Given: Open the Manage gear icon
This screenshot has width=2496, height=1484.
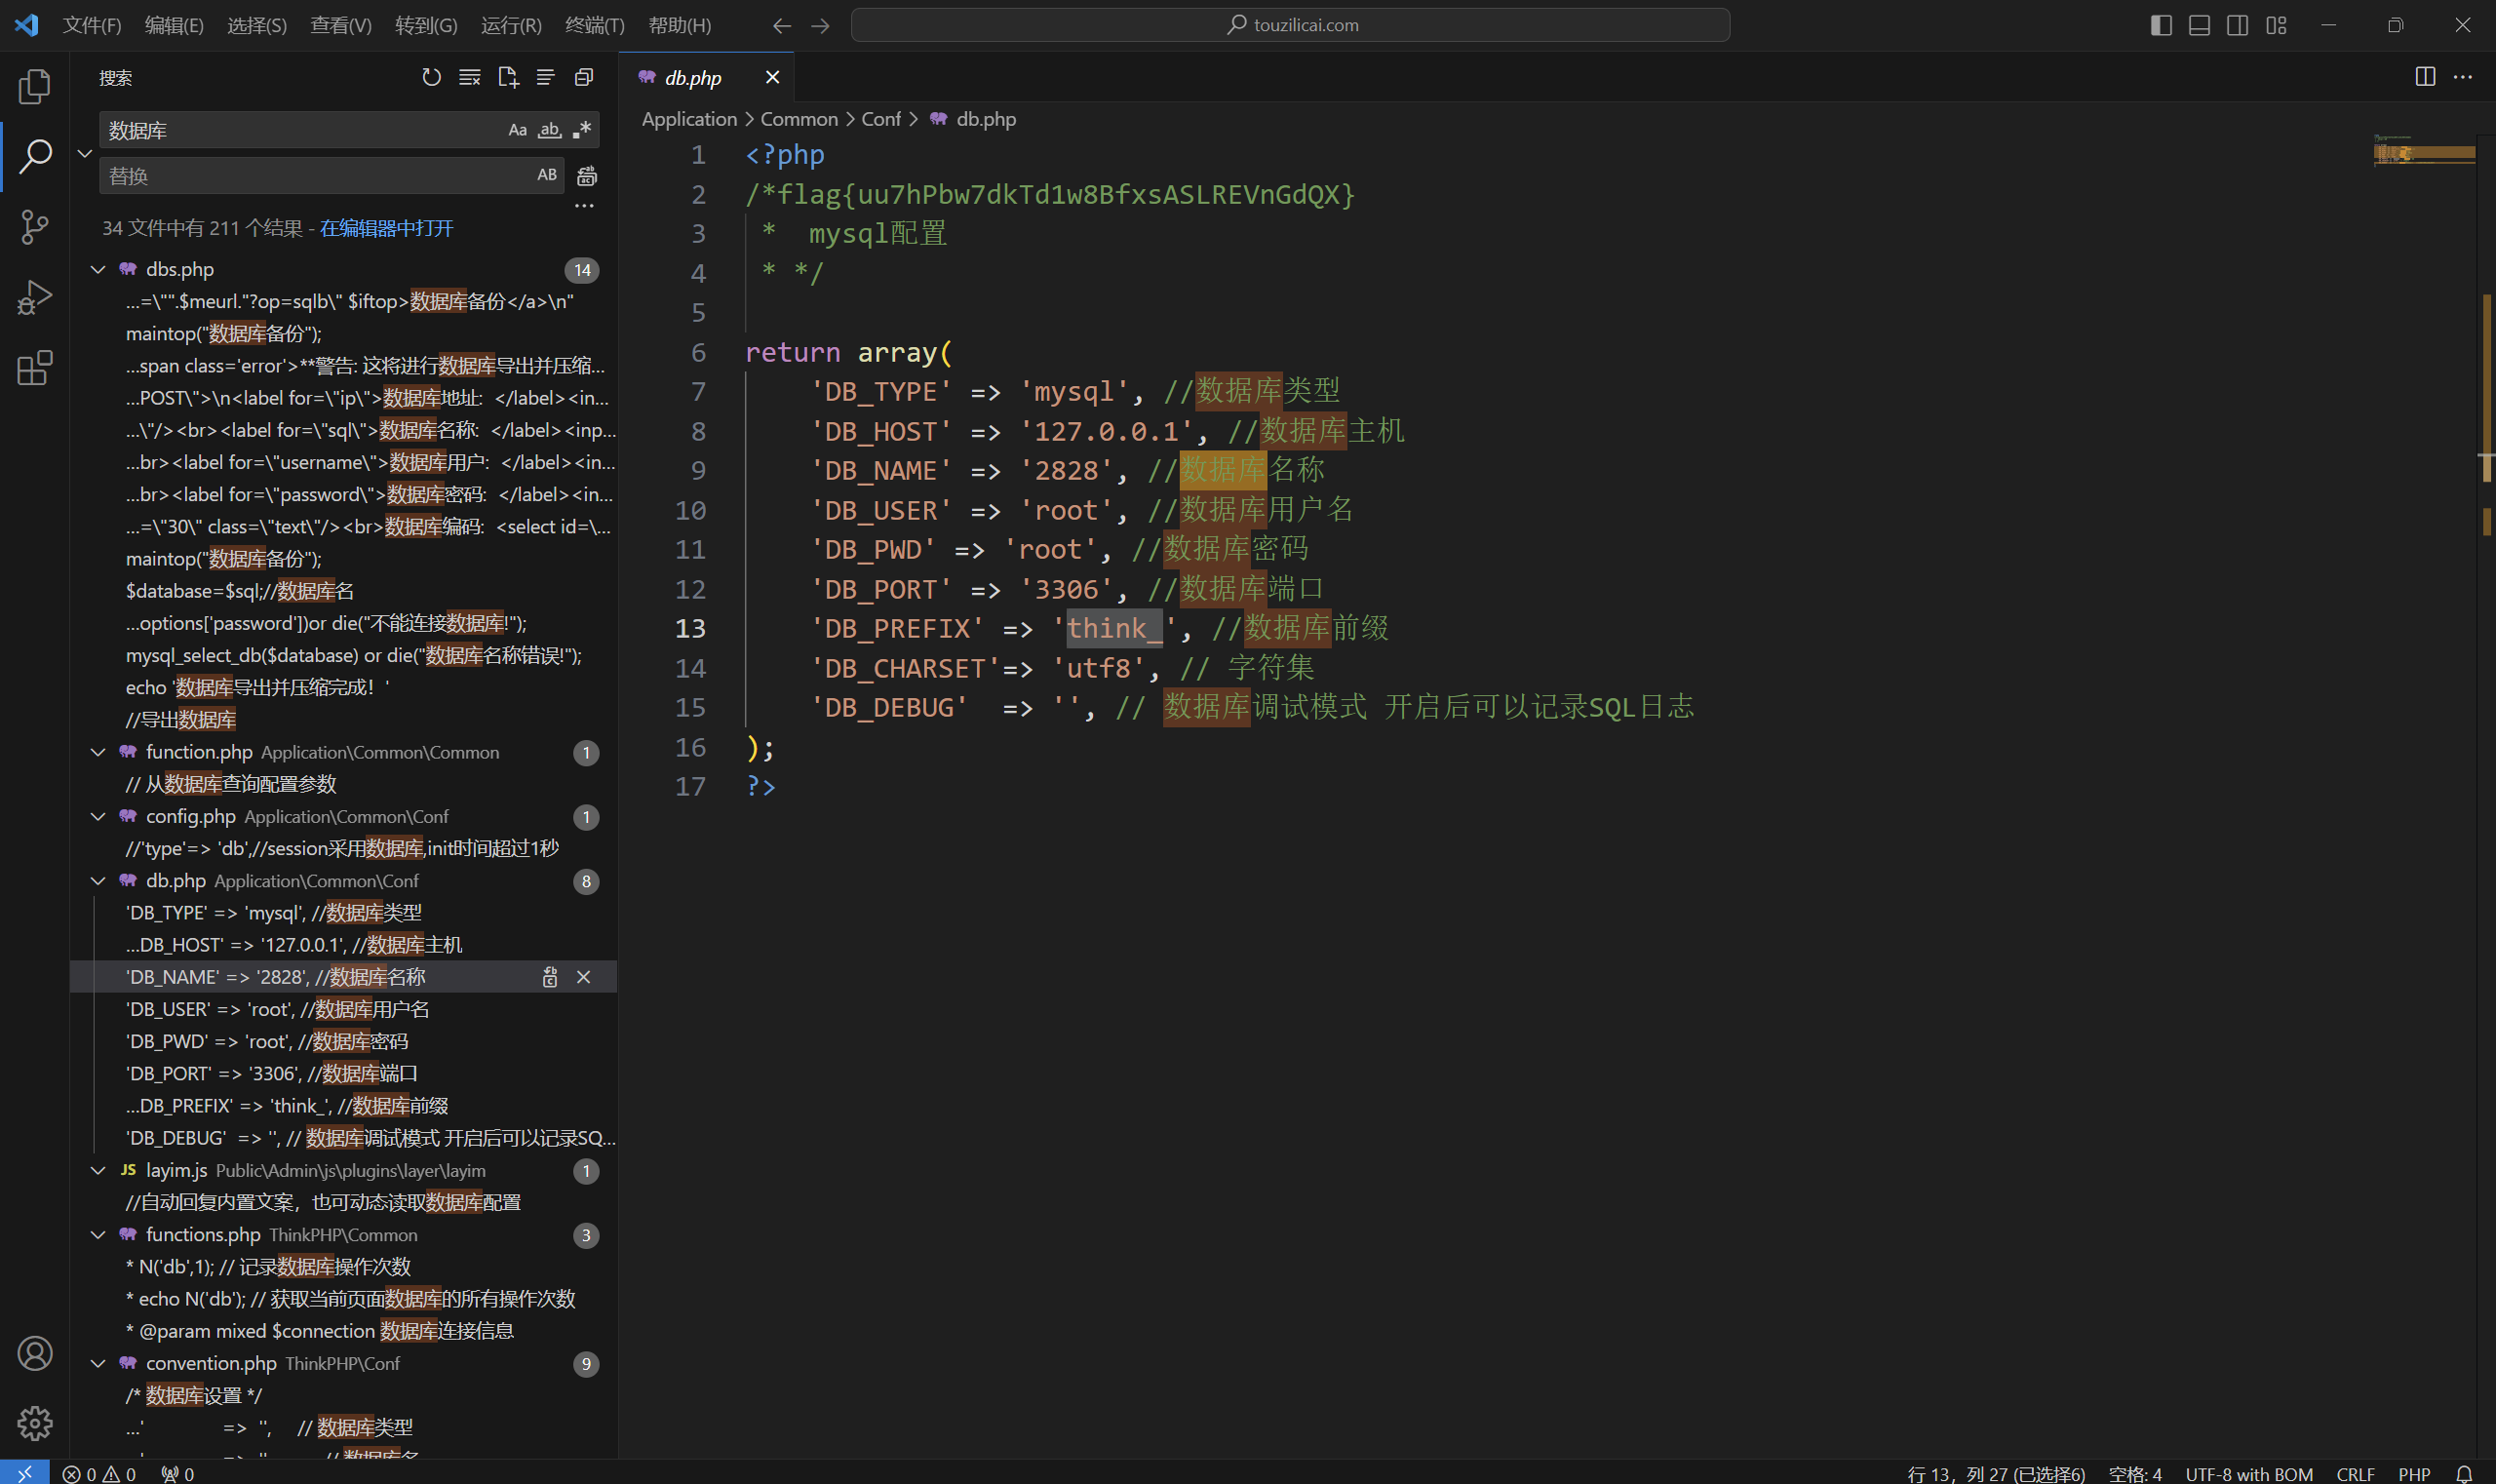Looking at the screenshot, I should tap(35, 1423).
